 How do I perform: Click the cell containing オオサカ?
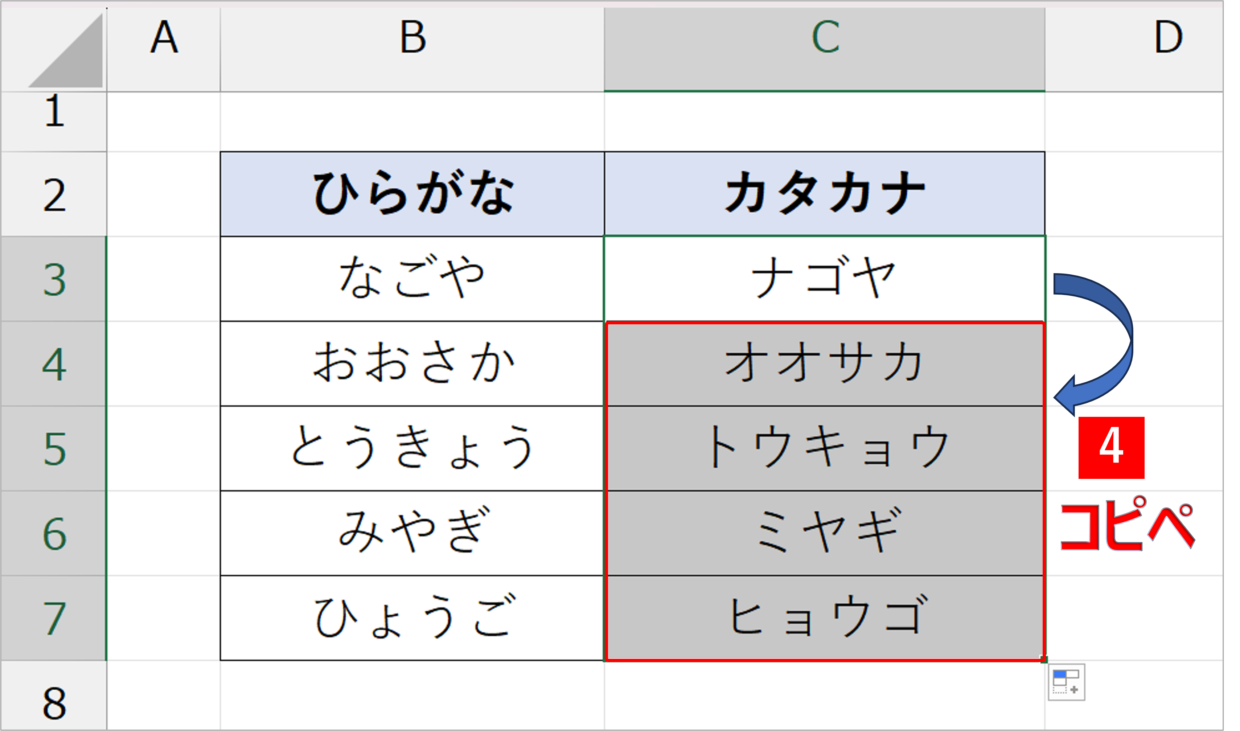tap(825, 364)
